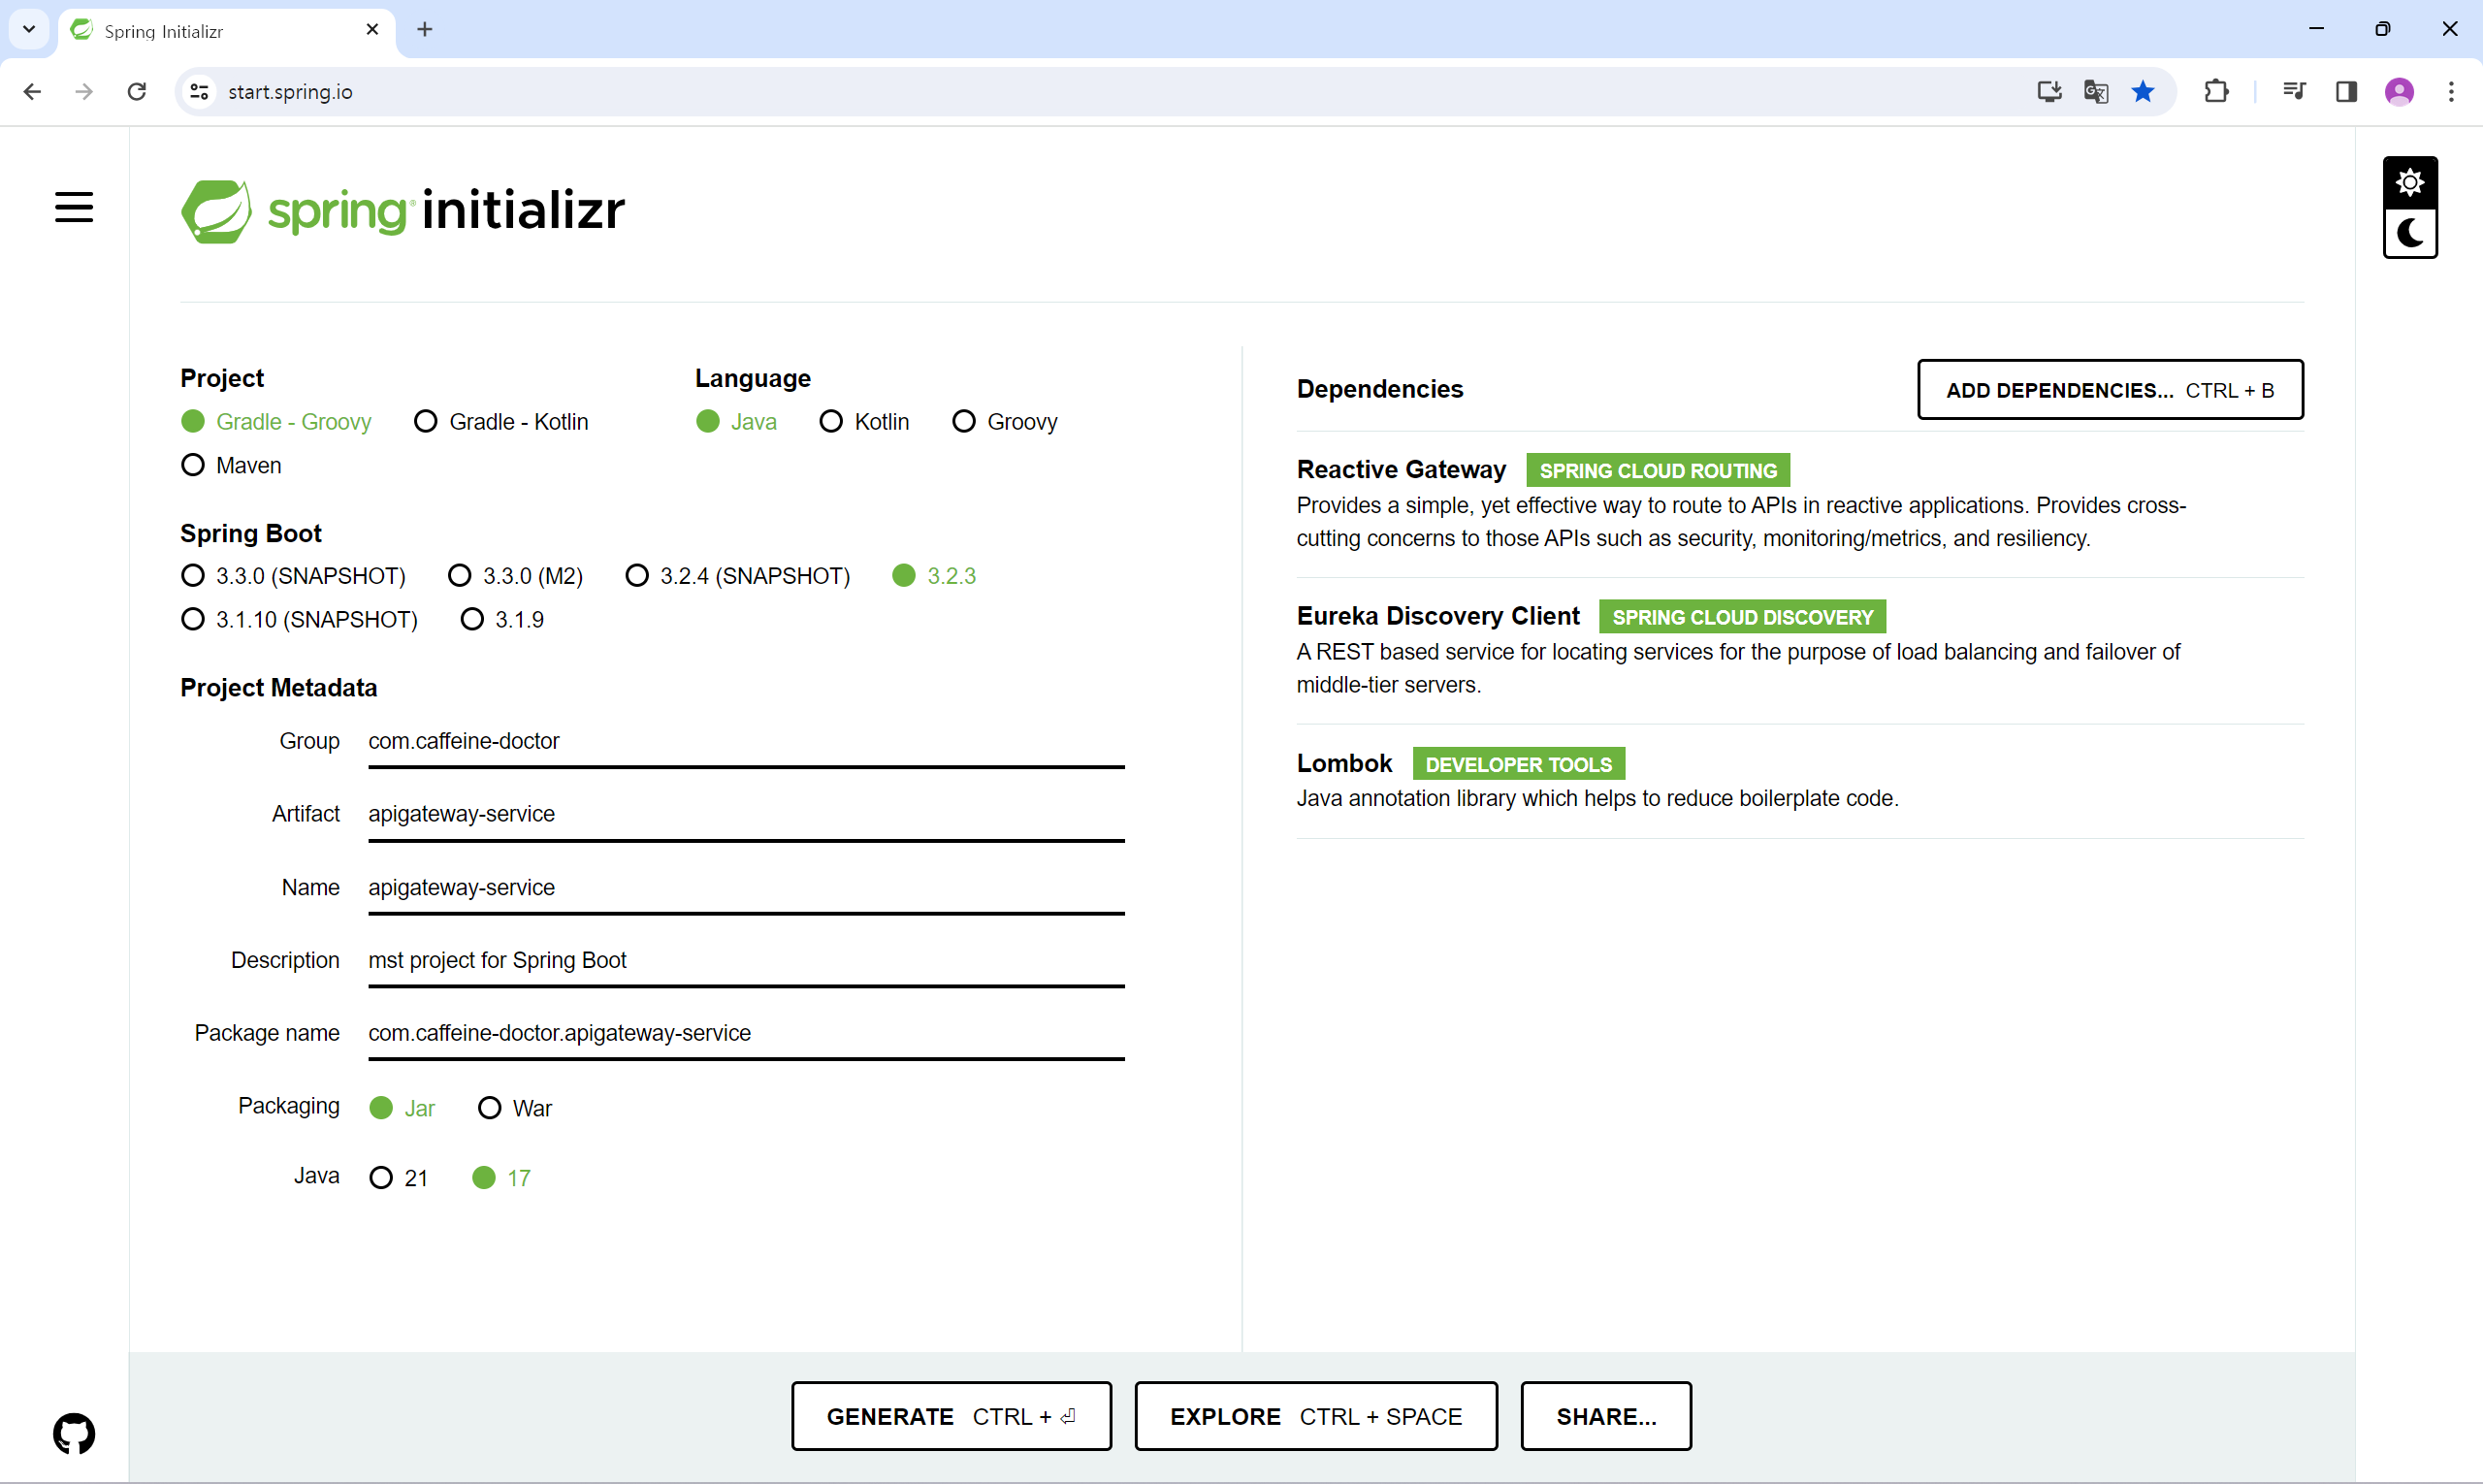Image resolution: width=2483 pixels, height=1484 pixels.
Task: Select Maven project type
Action: 231,466
